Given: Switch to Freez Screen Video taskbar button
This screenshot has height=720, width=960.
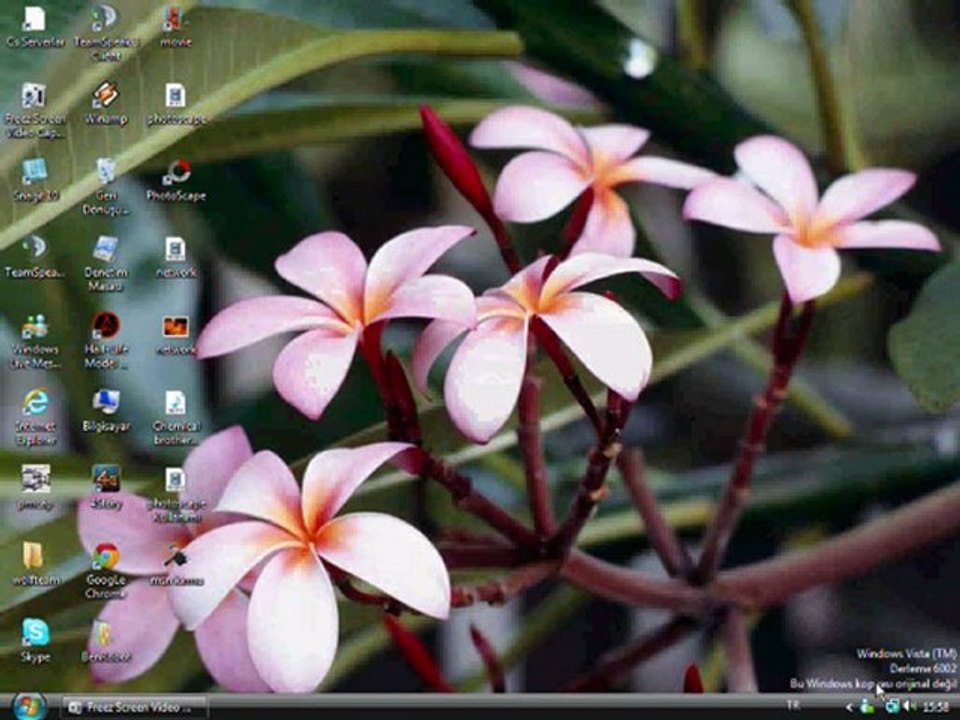Looking at the screenshot, I should [134, 707].
